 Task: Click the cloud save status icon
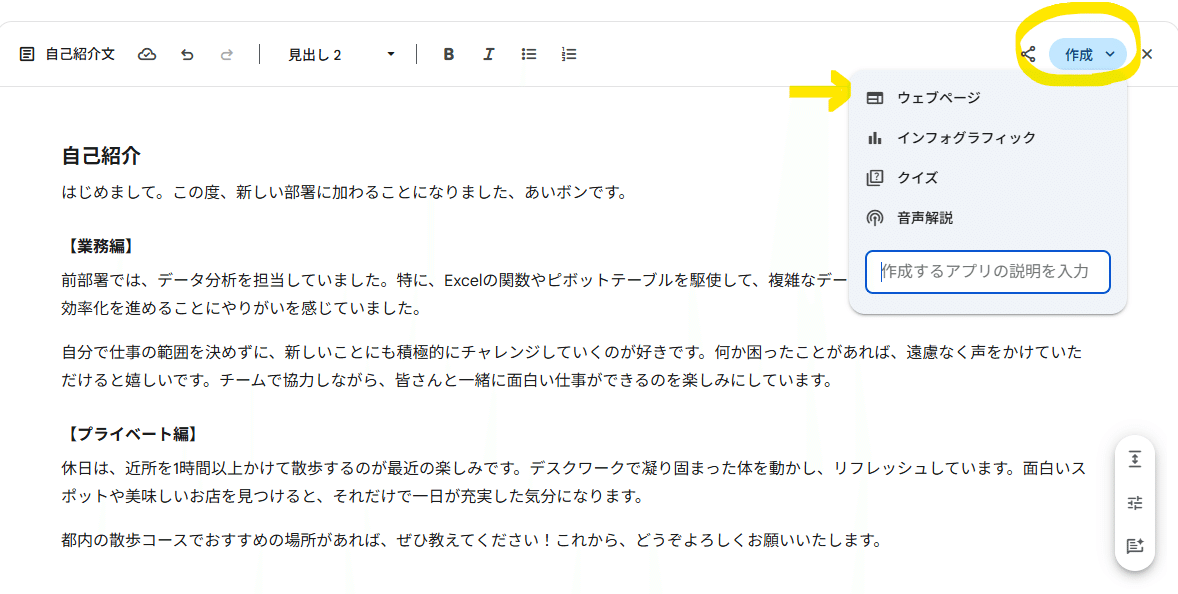click(x=147, y=54)
